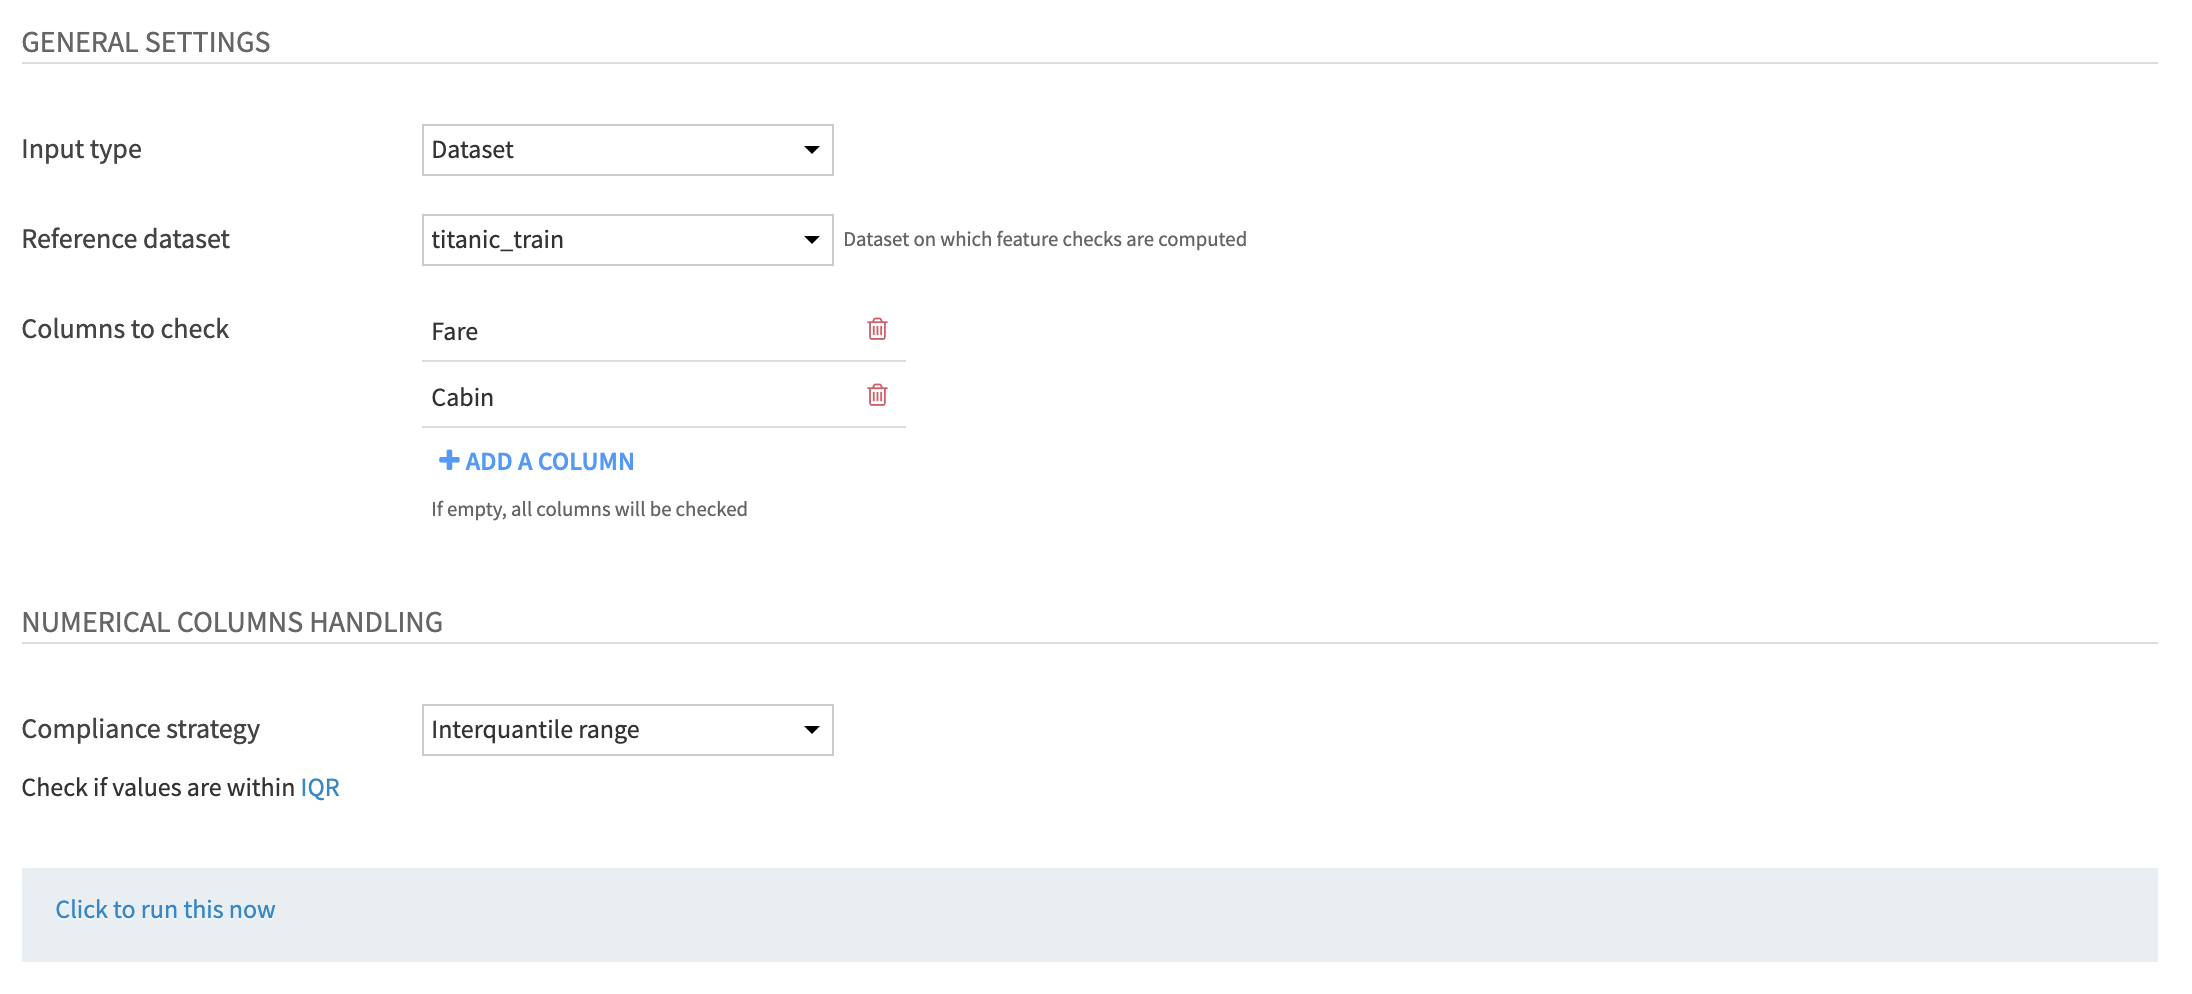2192x994 pixels.
Task: Open the IQR link
Action: click(x=320, y=788)
